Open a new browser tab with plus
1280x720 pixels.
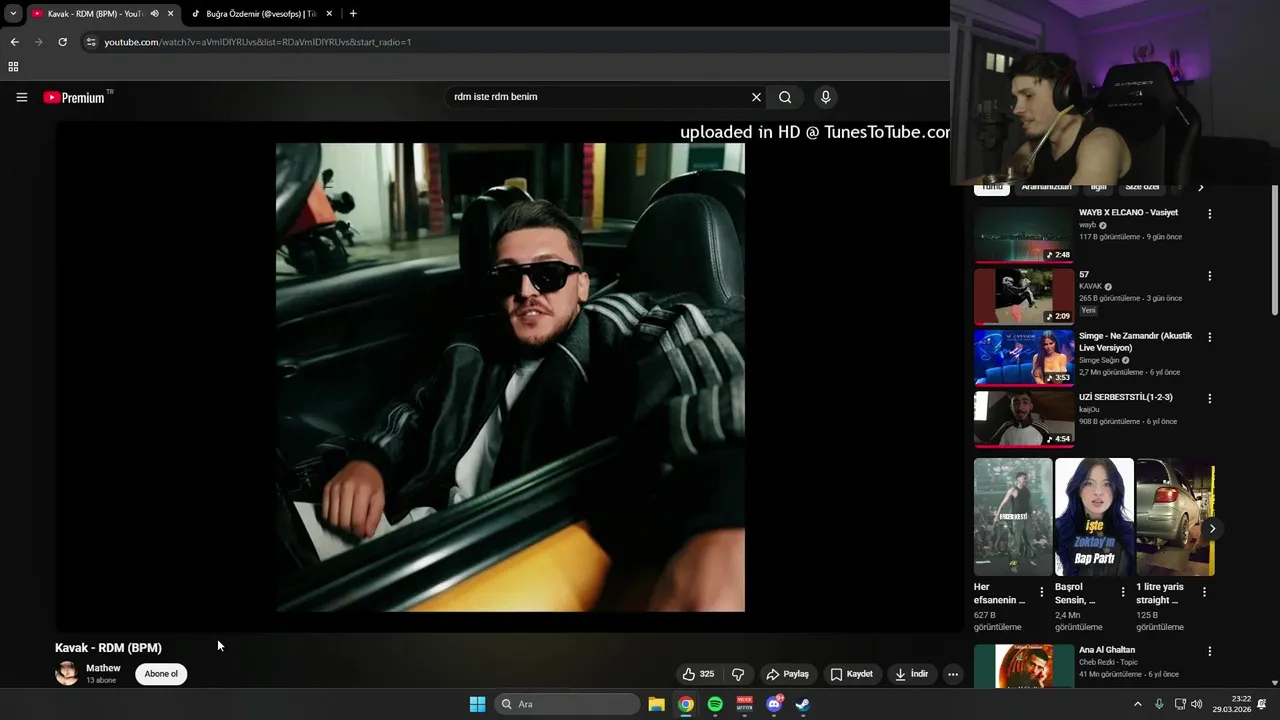[353, 14]
